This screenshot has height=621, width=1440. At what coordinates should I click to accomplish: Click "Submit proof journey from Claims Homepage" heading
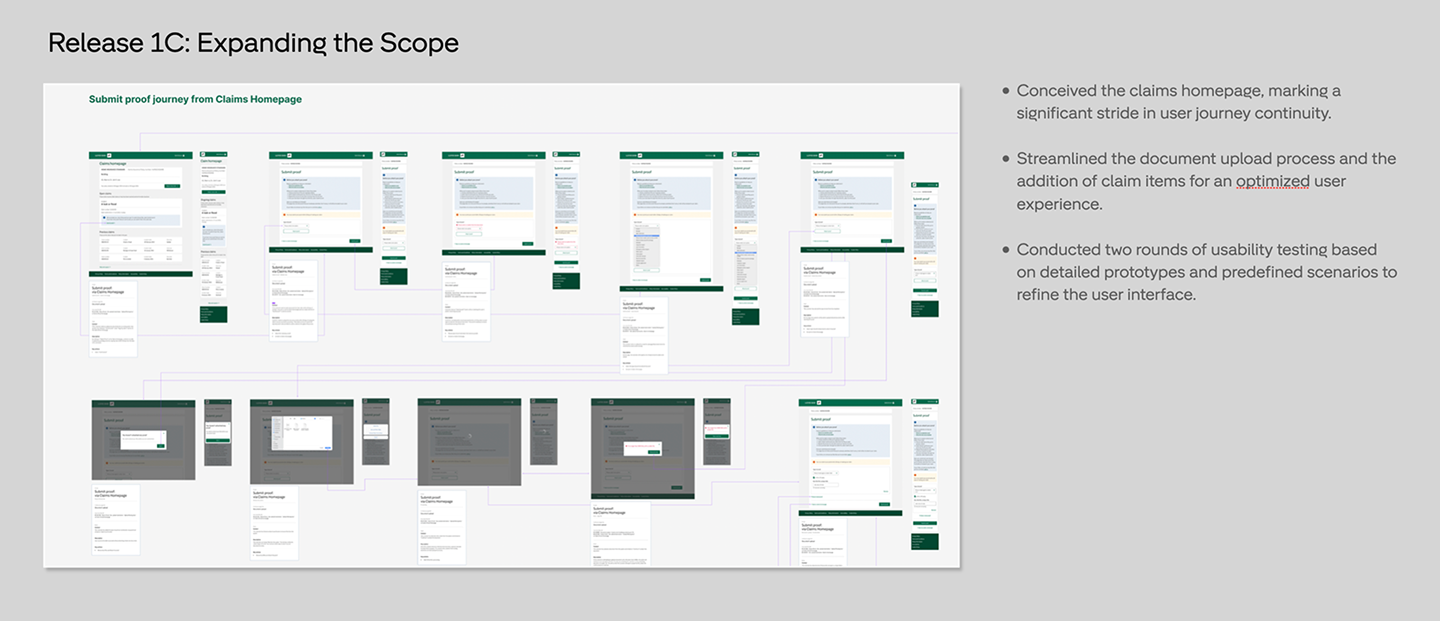[x=195, y=99]
